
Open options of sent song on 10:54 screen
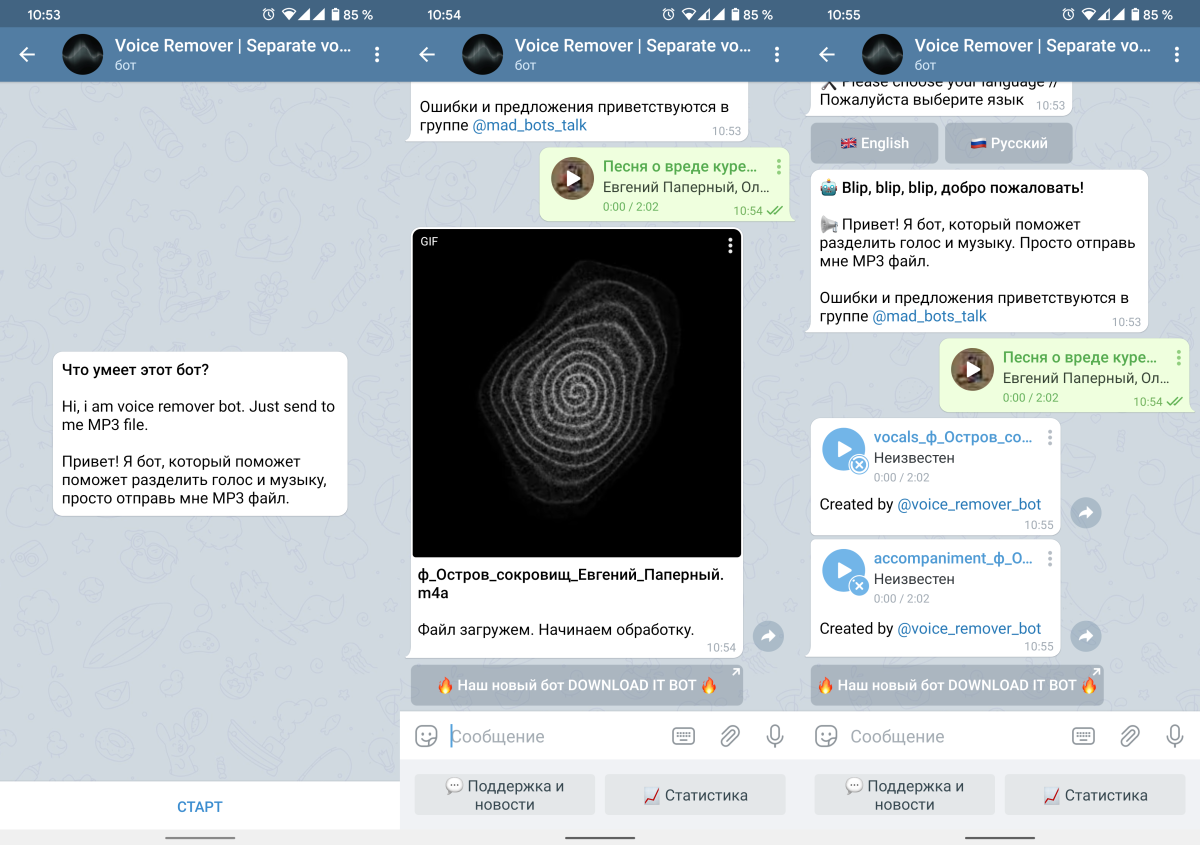click(778, 168)
